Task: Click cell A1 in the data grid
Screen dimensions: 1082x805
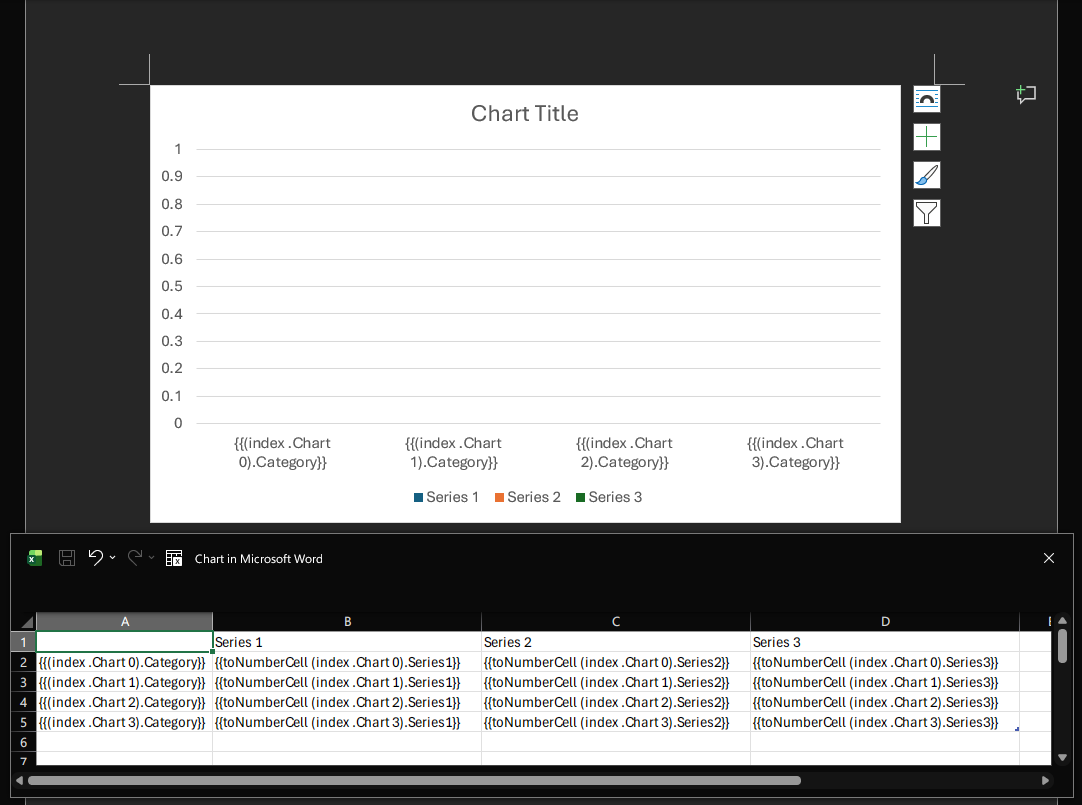Action: point(124,641)
